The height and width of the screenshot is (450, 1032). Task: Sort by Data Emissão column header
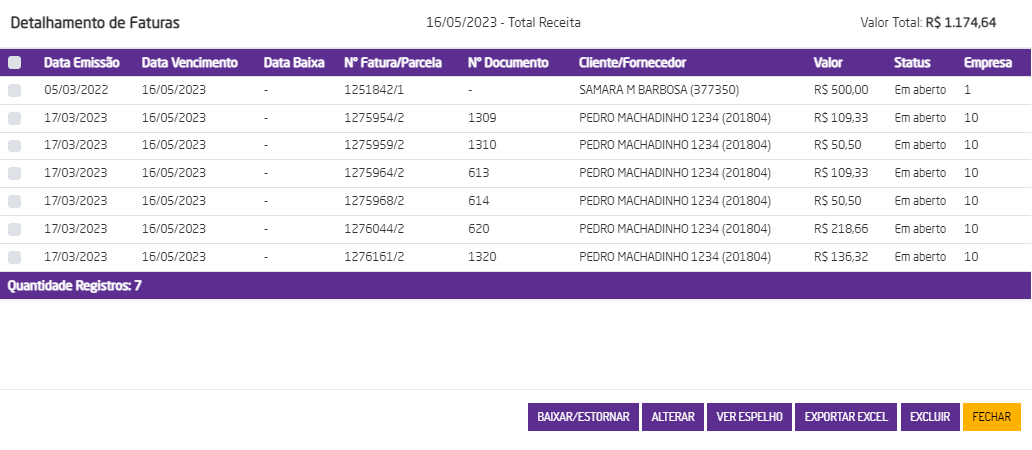pos(82,63)
